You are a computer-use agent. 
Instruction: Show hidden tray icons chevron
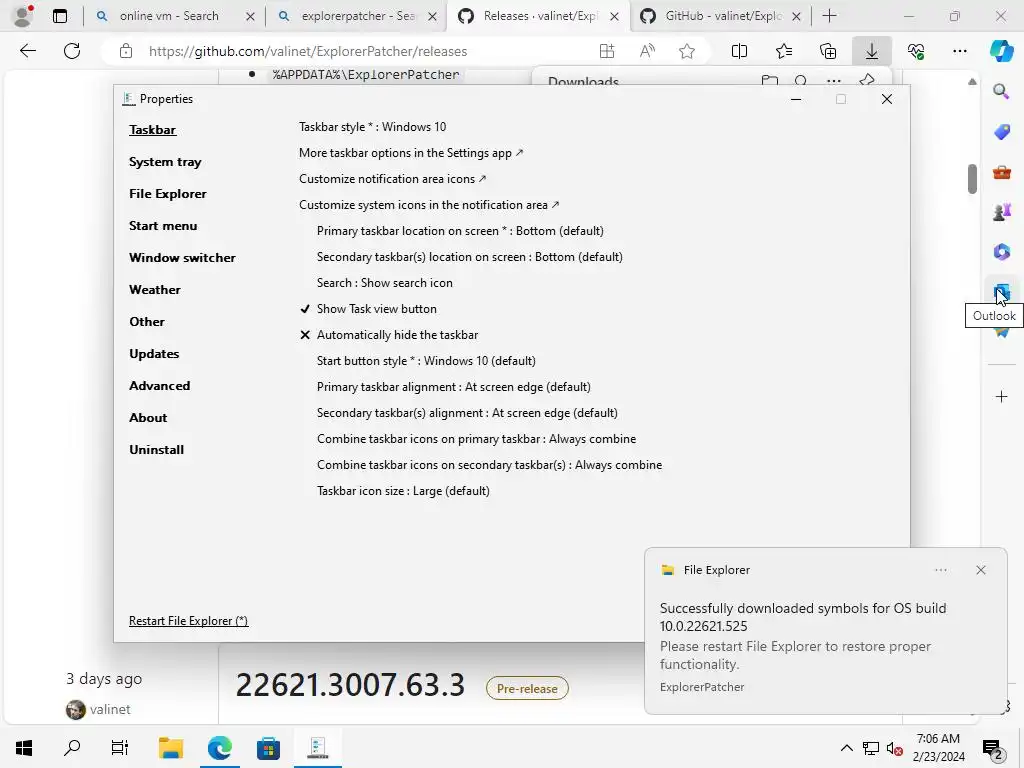[x=846, y=748]
